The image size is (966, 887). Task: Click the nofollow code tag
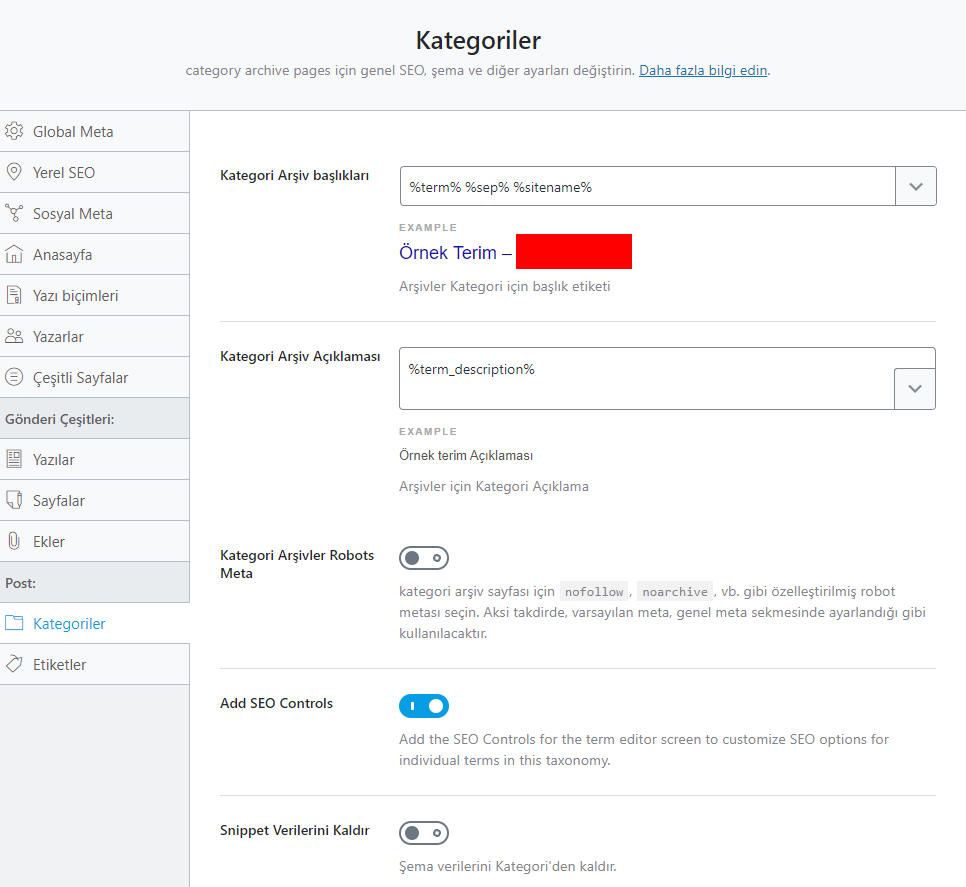[x=594, y=592]
